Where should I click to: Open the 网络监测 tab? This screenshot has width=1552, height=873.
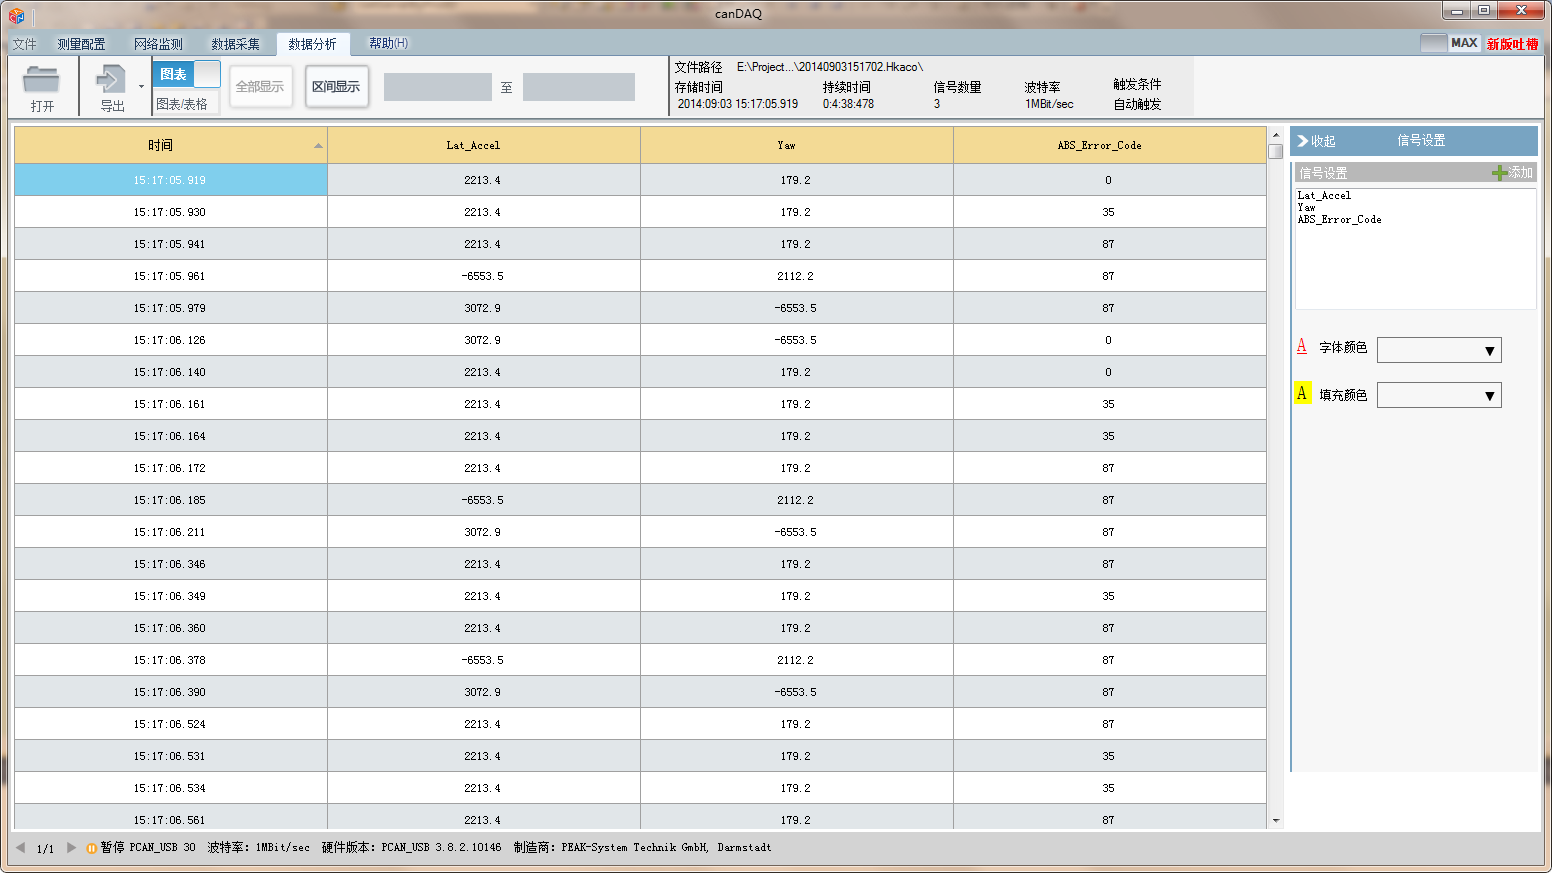[x=158, y=44]
